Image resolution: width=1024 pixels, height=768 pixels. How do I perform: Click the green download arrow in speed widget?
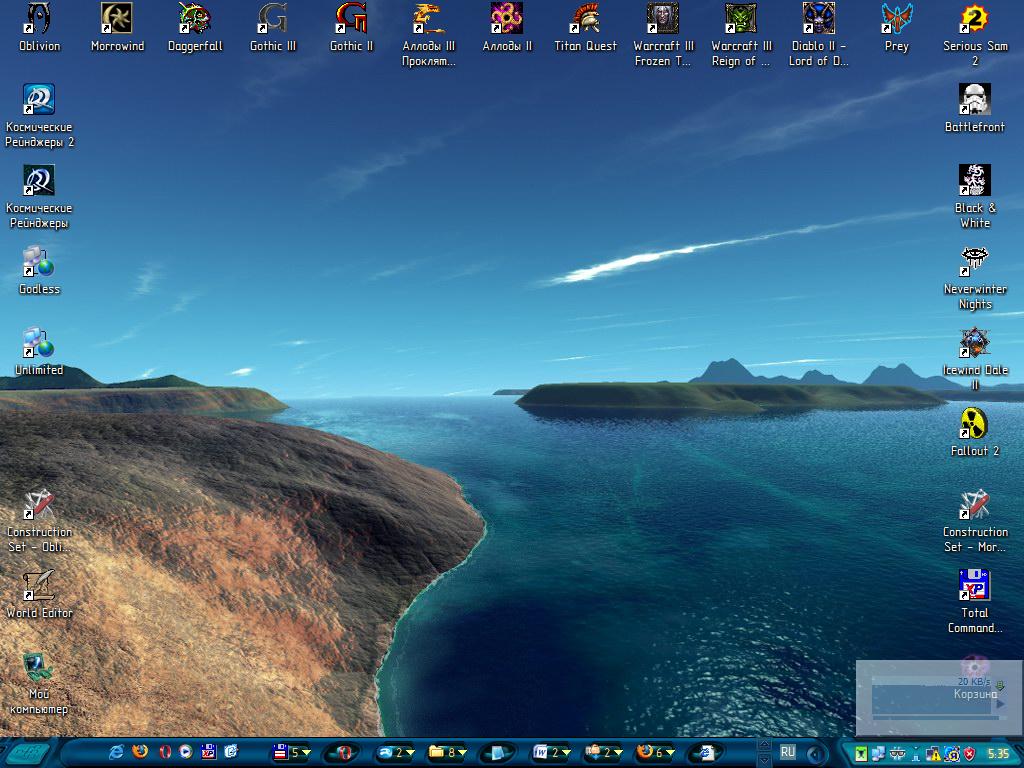pos(1000,686)
